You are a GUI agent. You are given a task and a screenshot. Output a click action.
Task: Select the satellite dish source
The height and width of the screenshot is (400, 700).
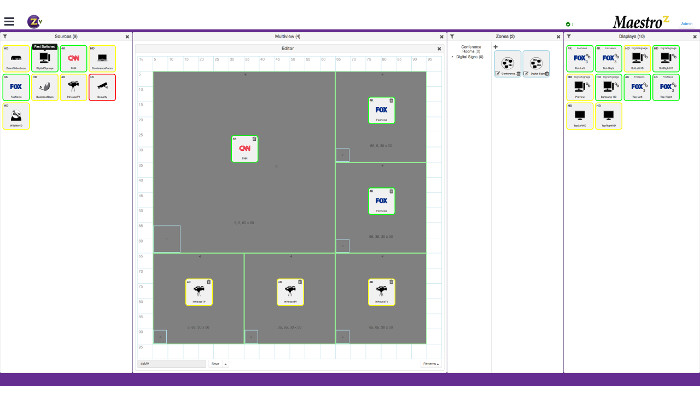[x=45, y=87]
